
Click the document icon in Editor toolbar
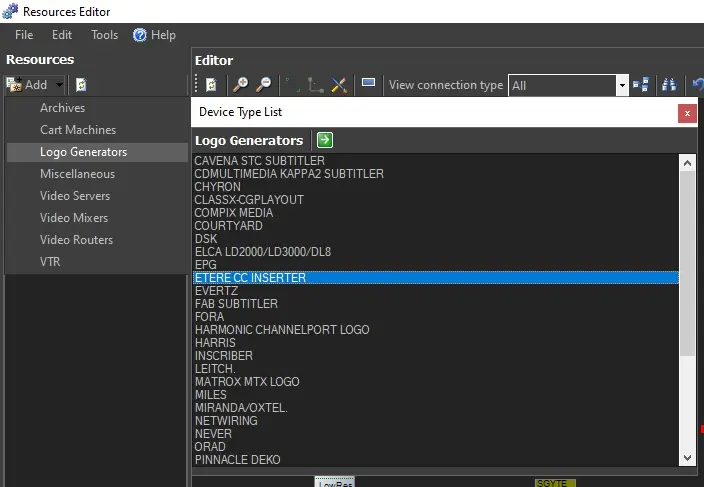211,85
